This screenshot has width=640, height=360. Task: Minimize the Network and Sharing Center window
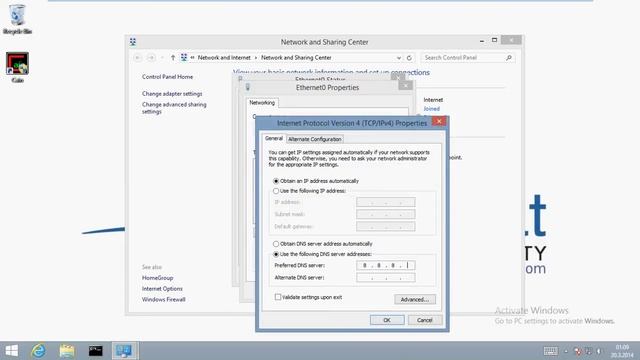point(482,40)
